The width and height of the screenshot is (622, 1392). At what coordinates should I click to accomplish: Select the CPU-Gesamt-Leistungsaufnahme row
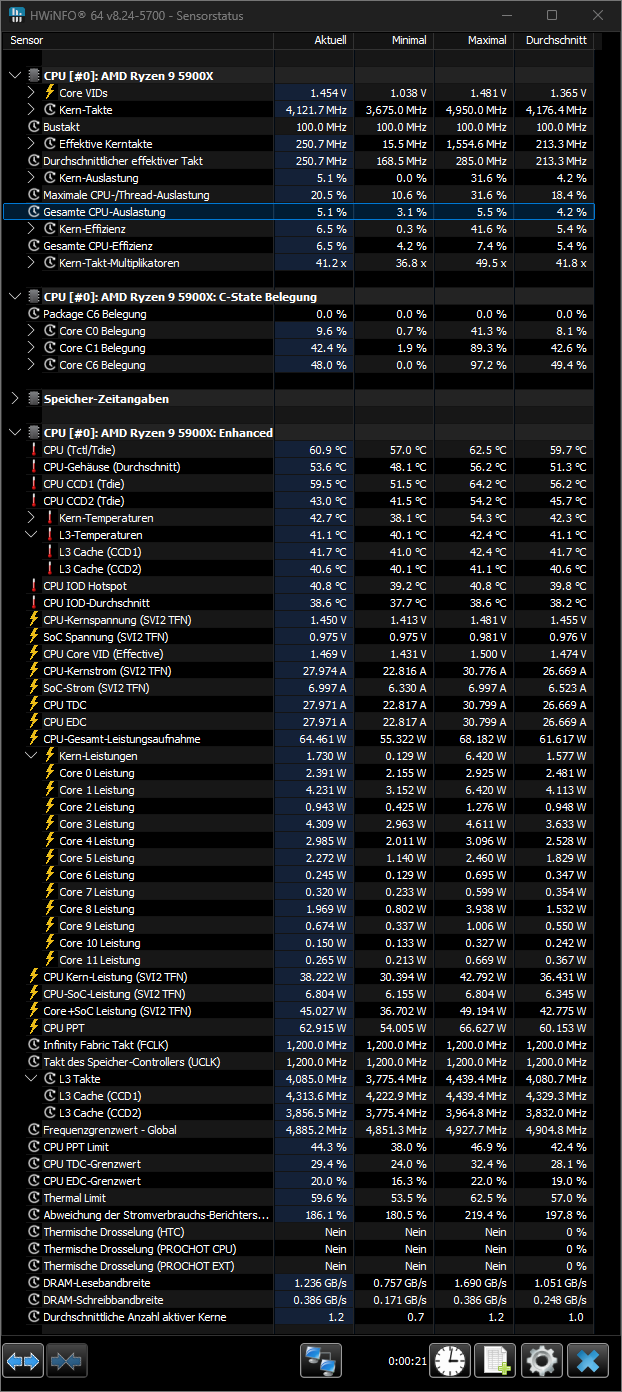[298, 739]
